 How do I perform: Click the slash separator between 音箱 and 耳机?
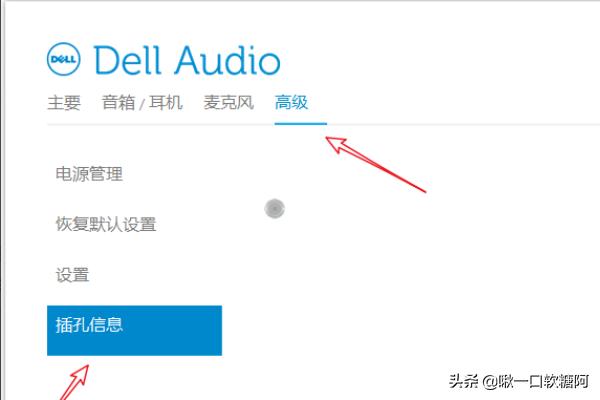pos(142,104)
